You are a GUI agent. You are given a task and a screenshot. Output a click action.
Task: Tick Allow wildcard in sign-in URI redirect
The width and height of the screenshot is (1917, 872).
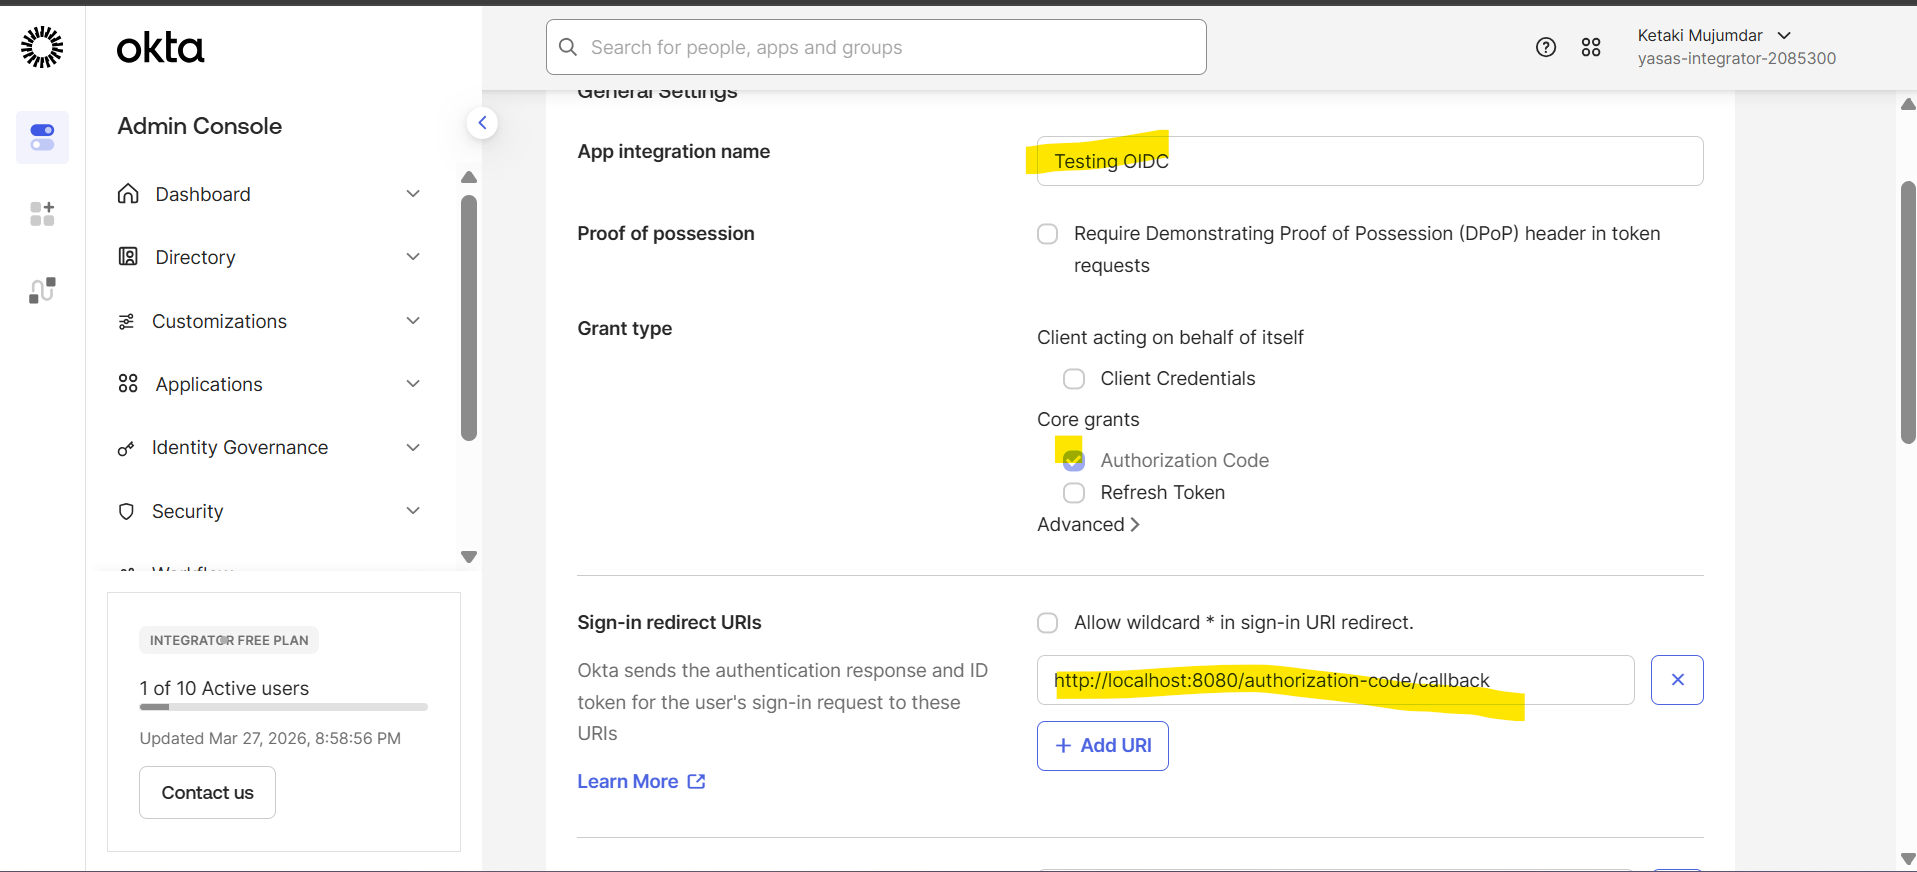1047,623
